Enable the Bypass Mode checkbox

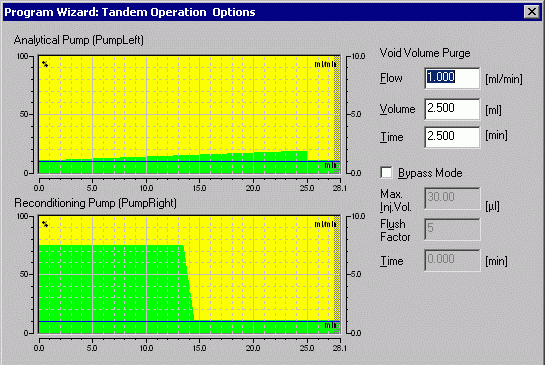tap(386, 172)
